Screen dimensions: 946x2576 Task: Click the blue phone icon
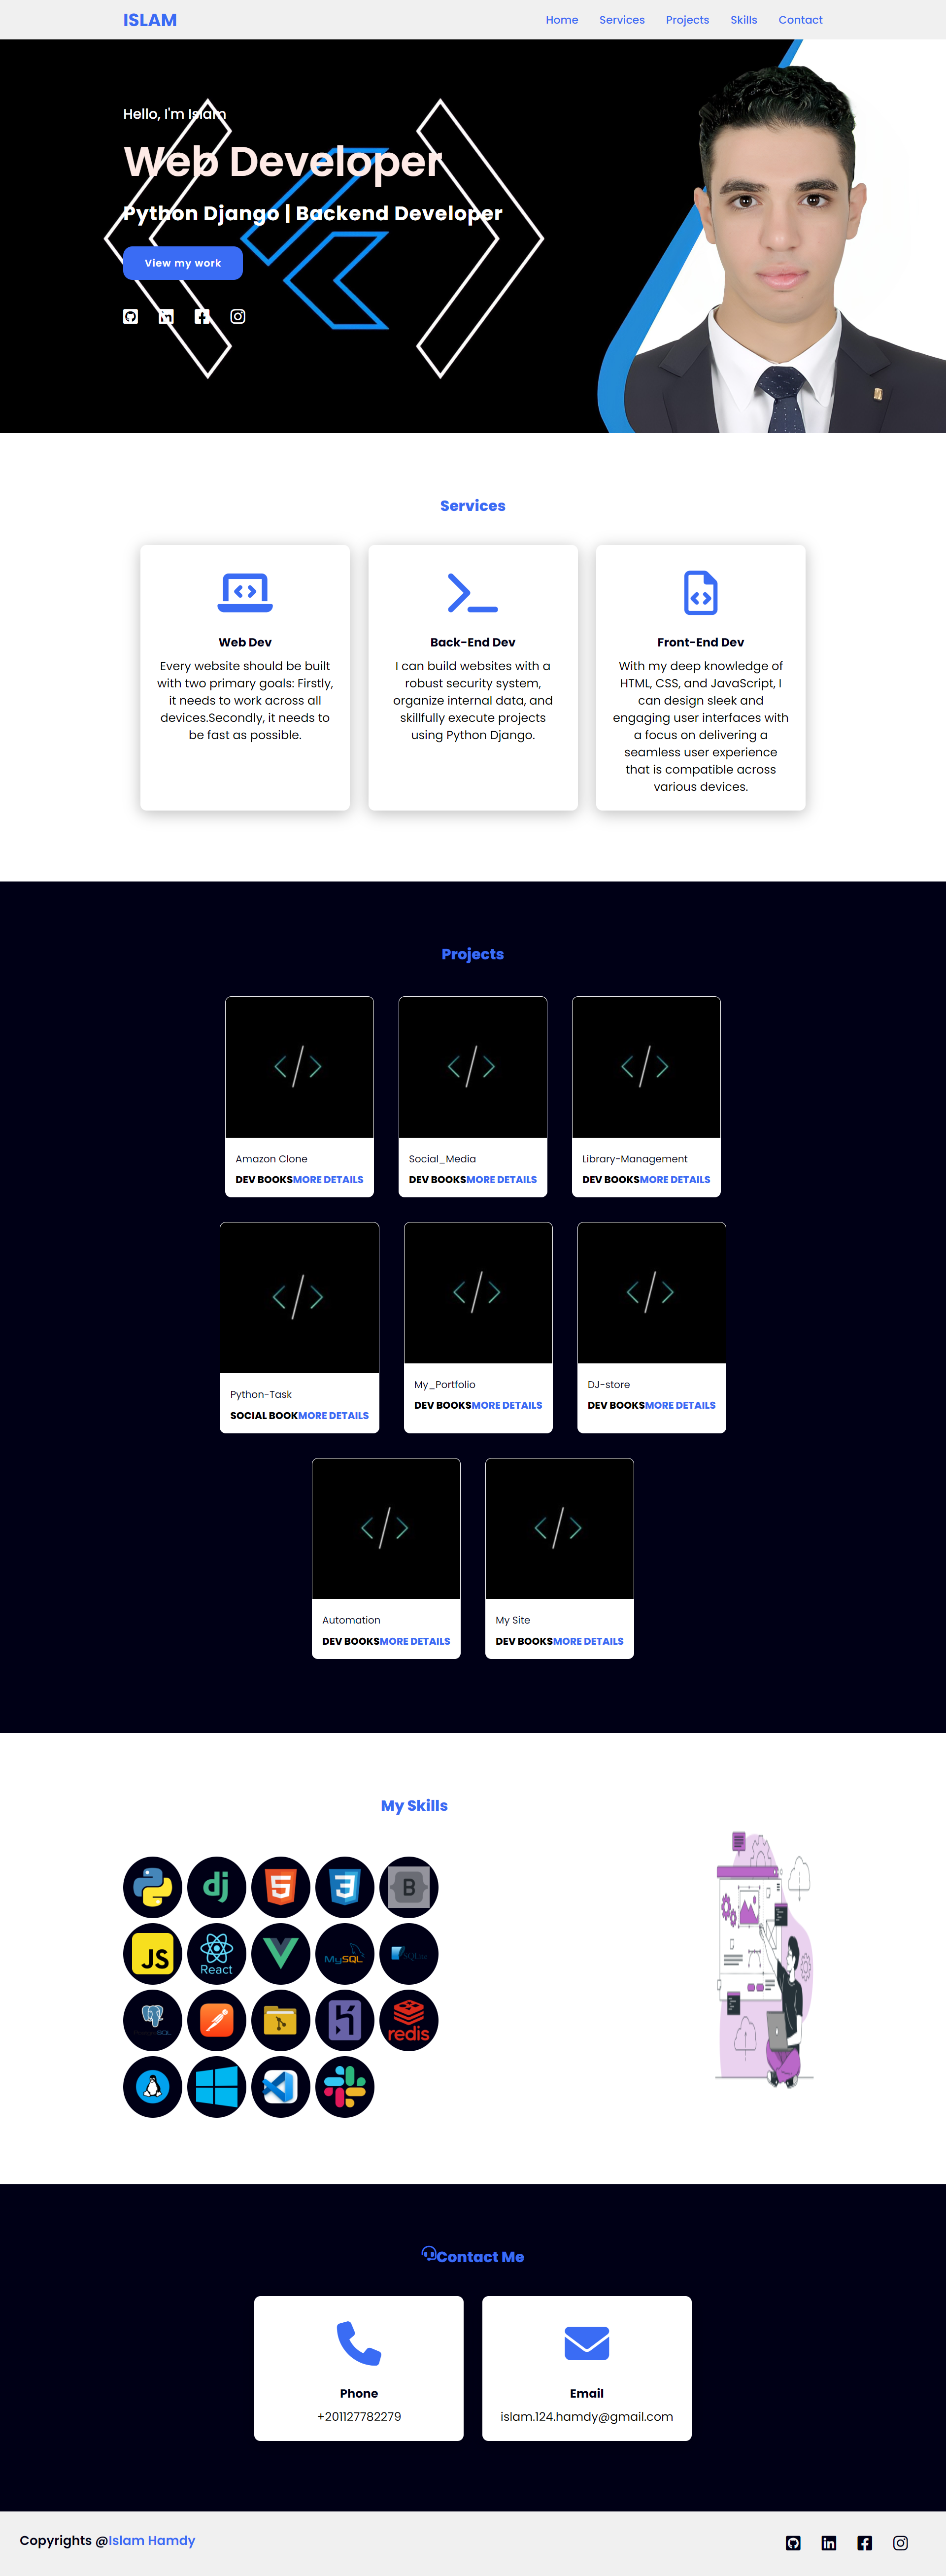click(358, 2342)
